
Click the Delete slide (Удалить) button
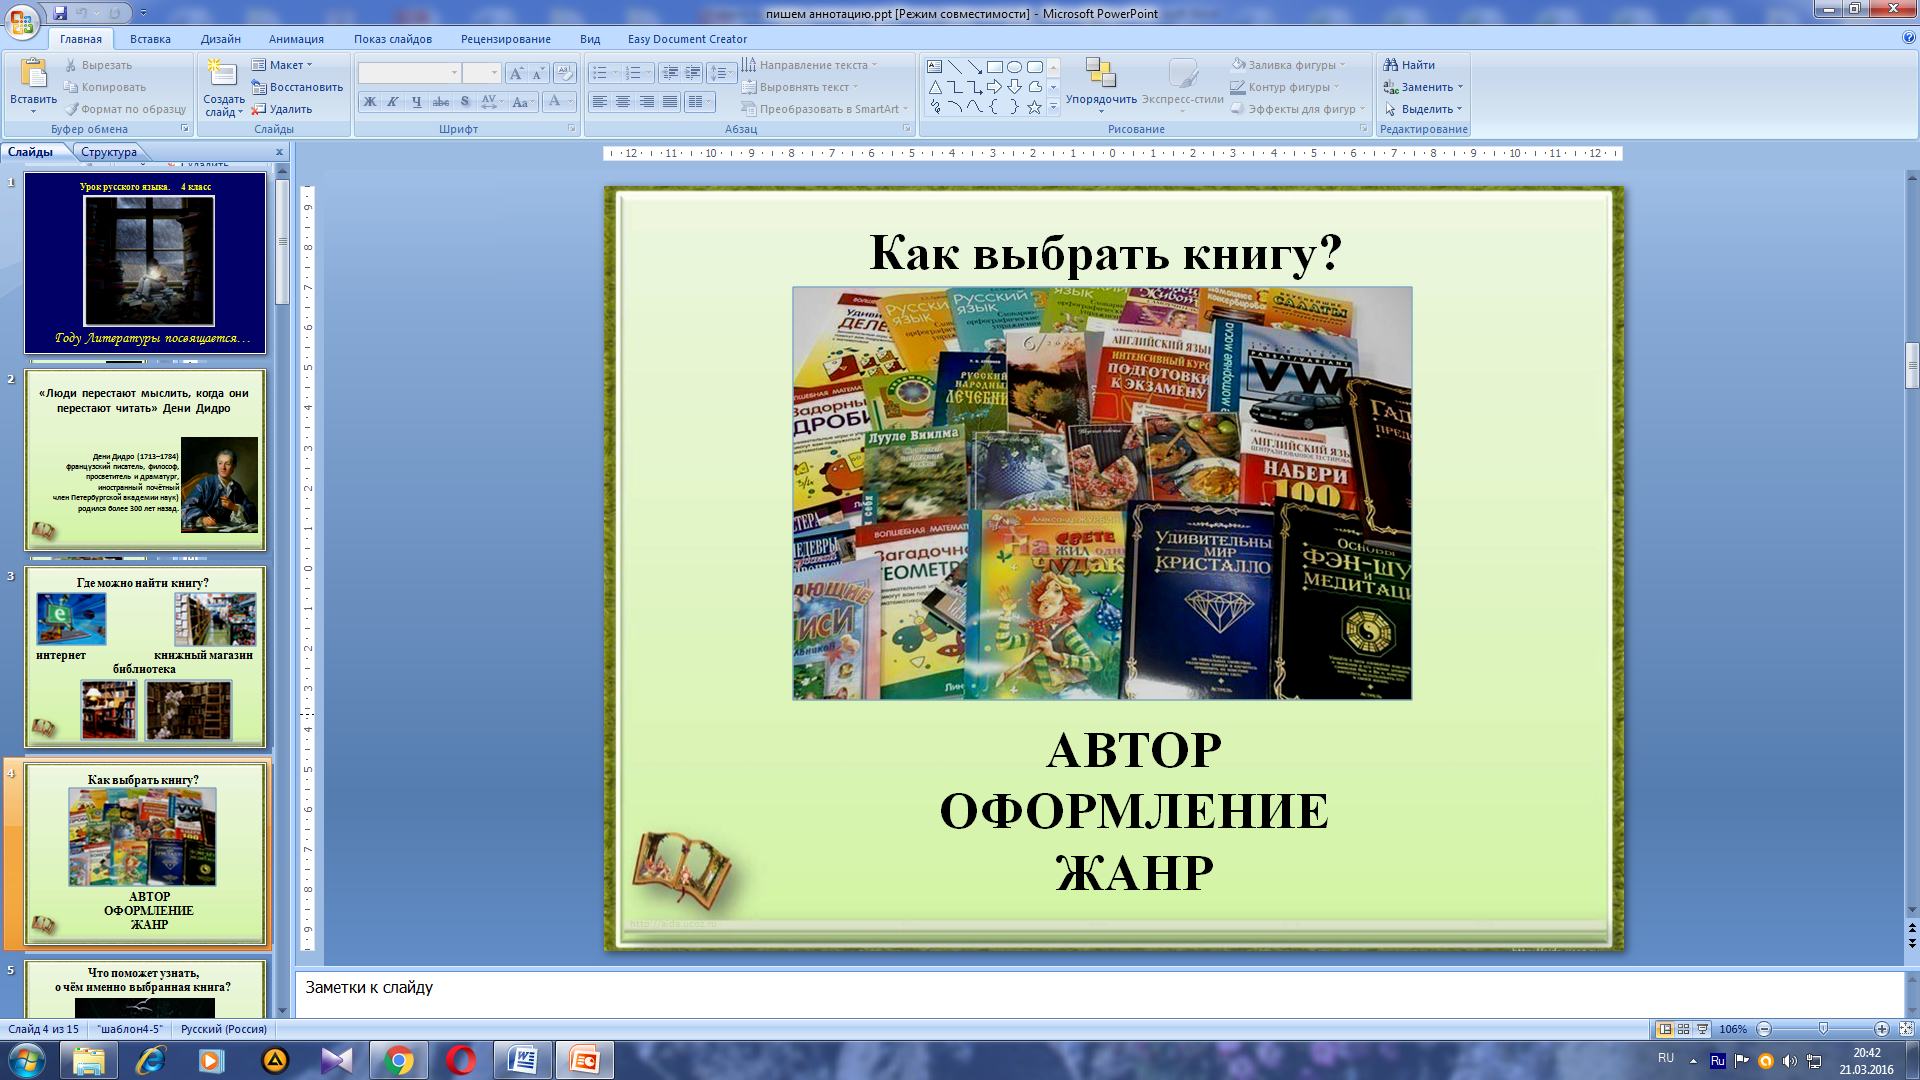tap(281, 109)
